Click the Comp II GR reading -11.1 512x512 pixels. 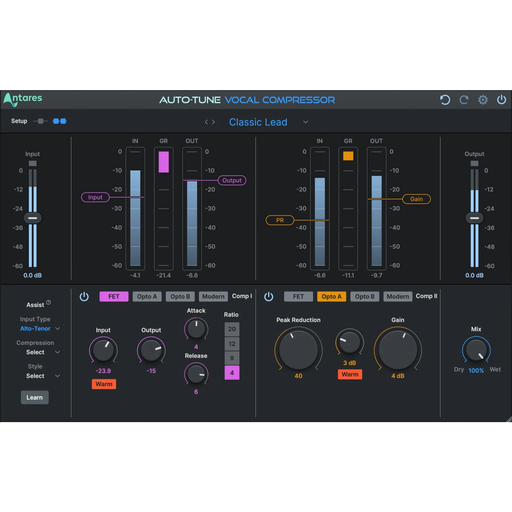(x=348, y=275)
